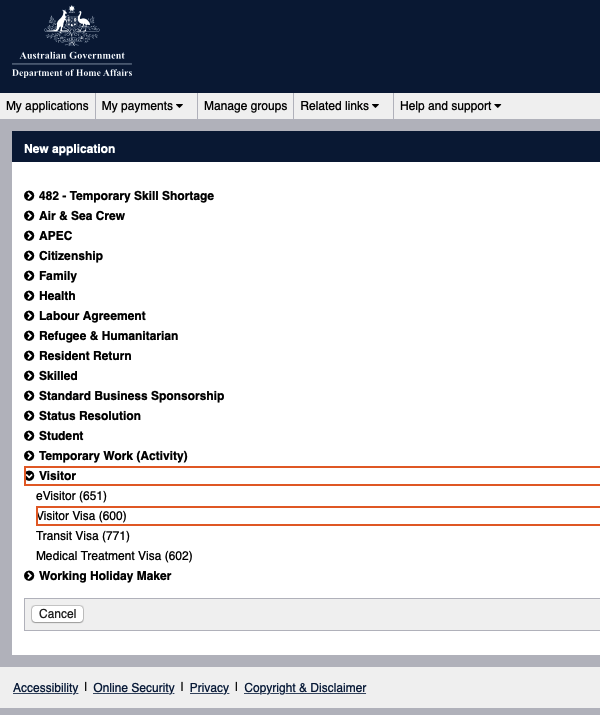The width and height of the screenshot is (600, 715).
Task: Select Visitor Visa (600)
Action: coord(82,516)
